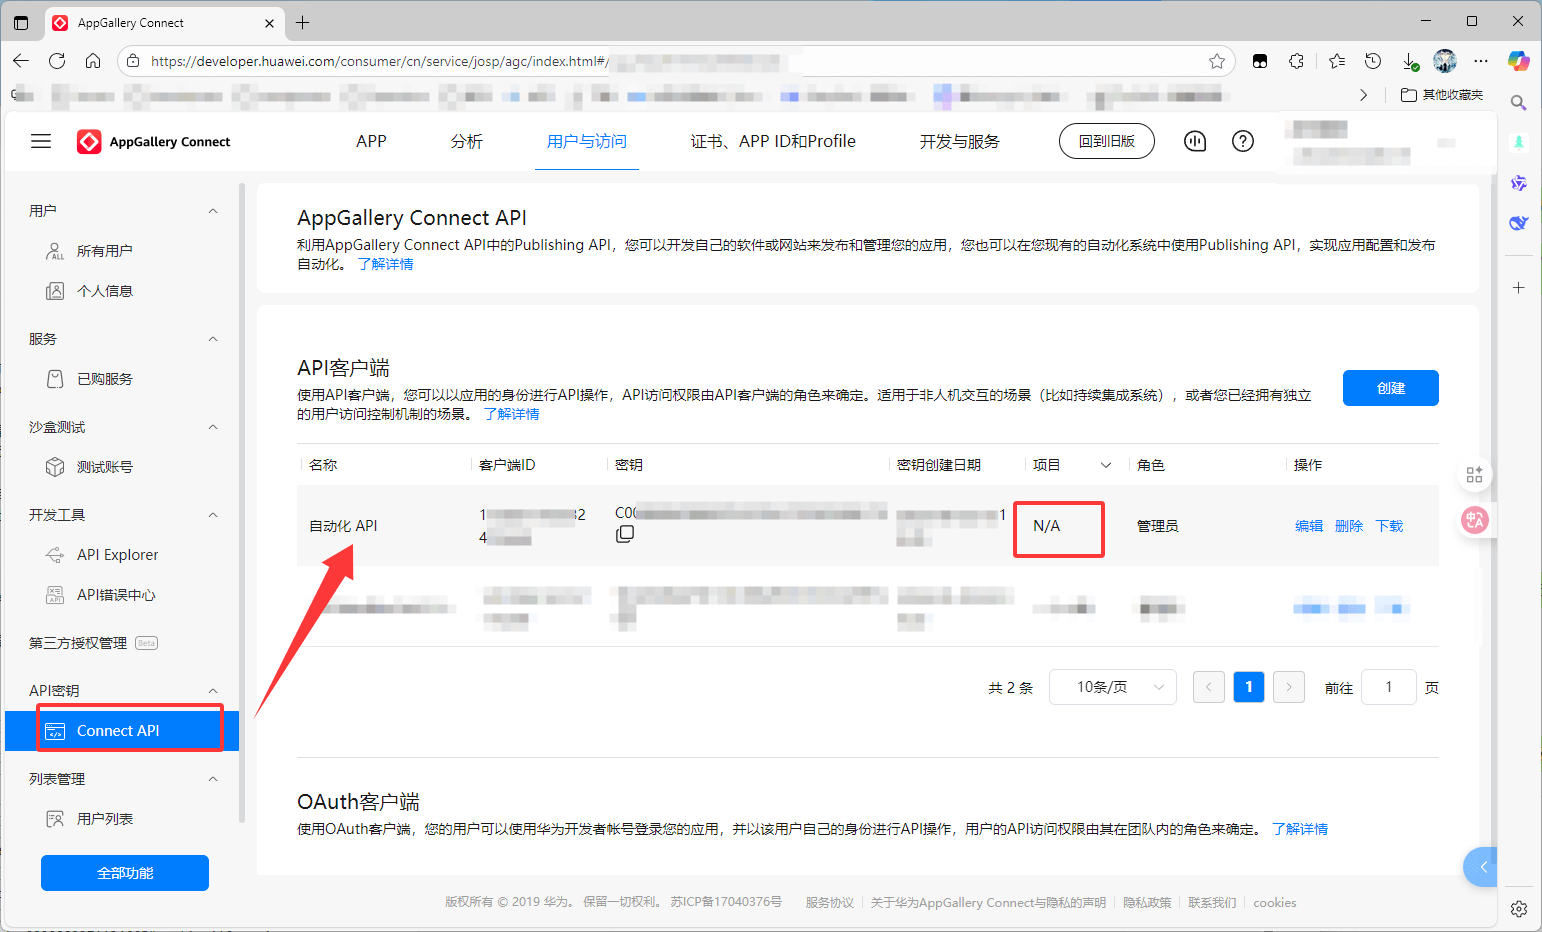The width and height of the screenshot is (1542, 932).
Task: Collapse the API密钥 sidebar section
Action: tap(213, 691)
